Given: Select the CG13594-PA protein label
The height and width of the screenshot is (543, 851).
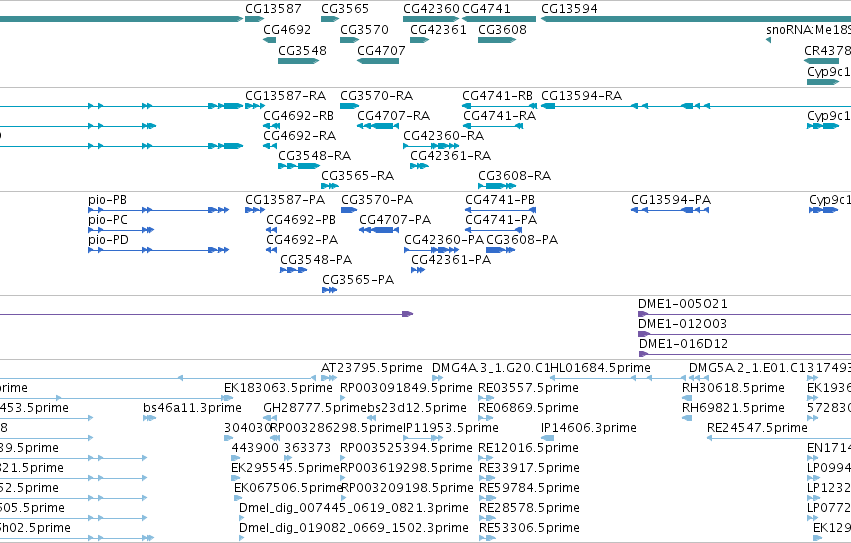Looking at the screenshot, I should tap(671, 200).
